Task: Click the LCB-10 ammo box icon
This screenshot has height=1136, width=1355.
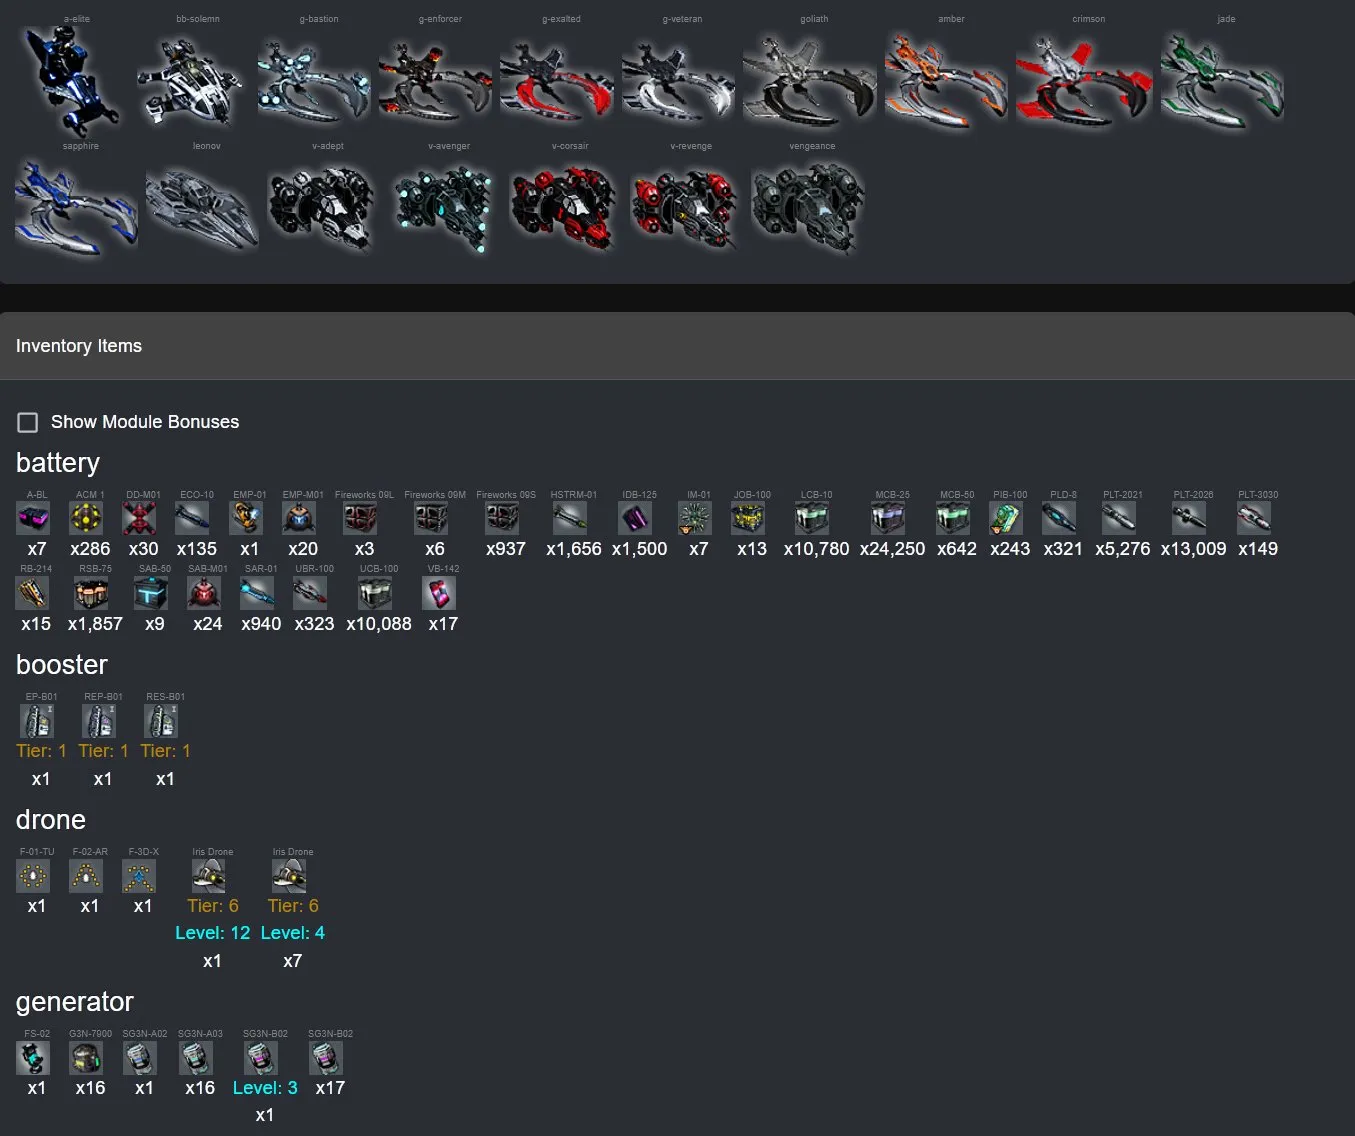Action: pos(812,518)
